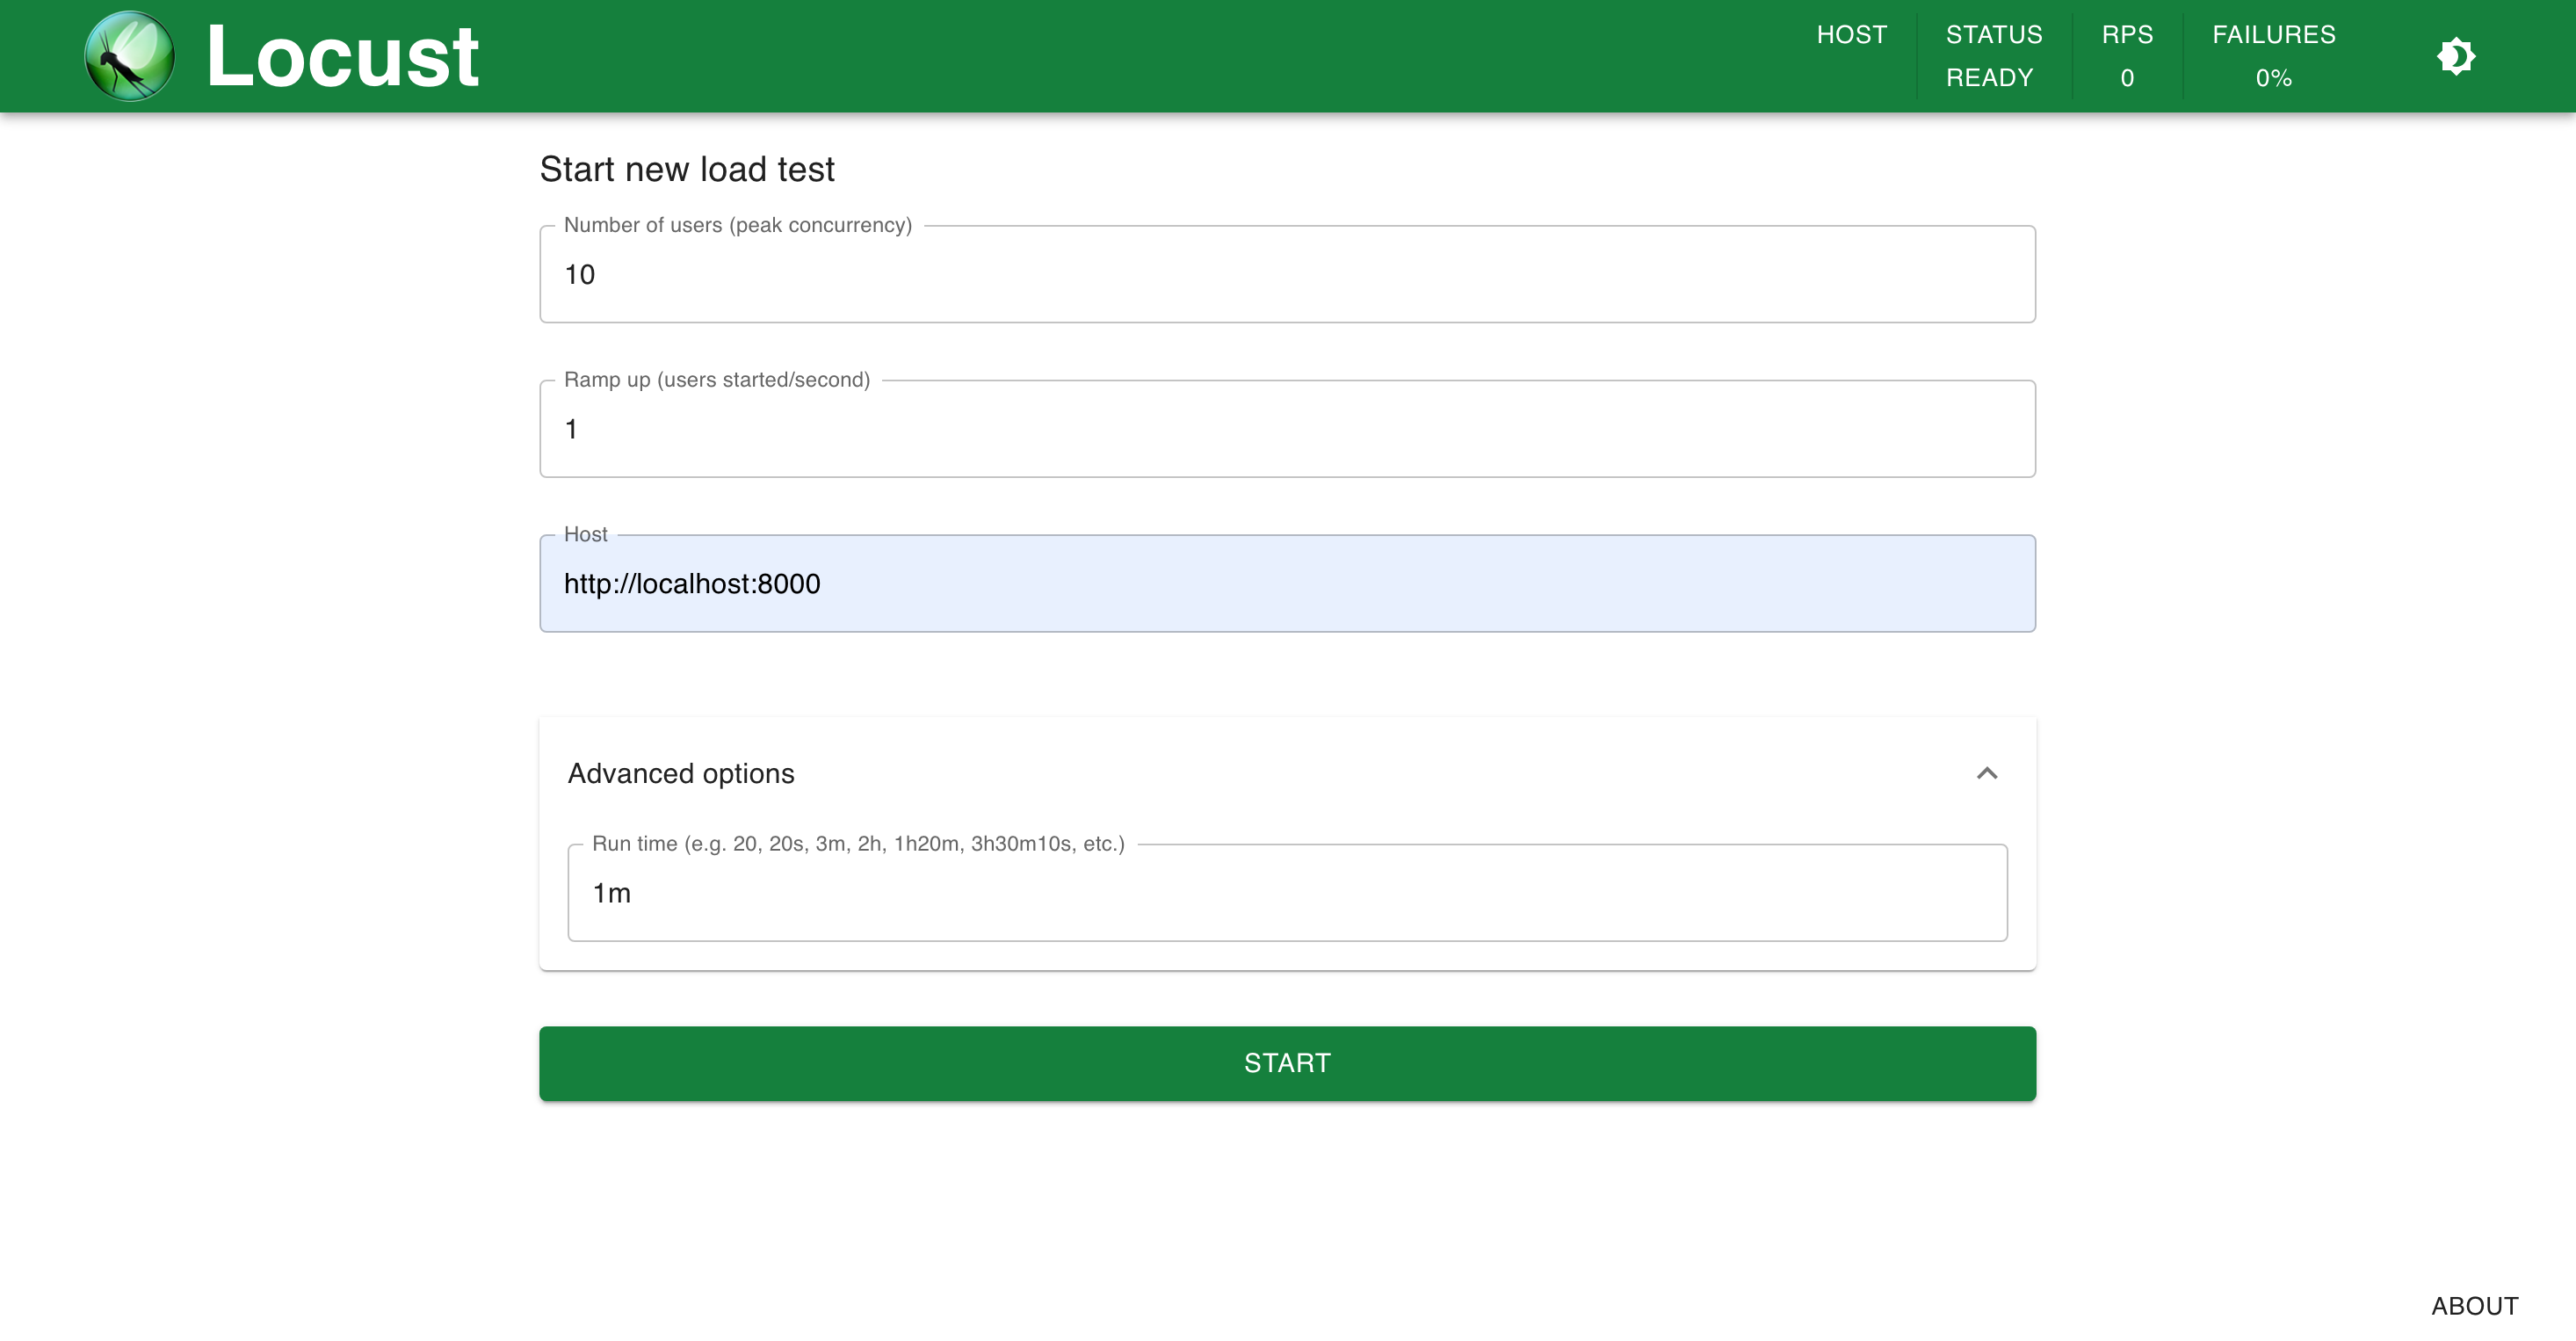Viewport: 2576px width, 1341px height.
Task: Click into the Ramp up input field
Action: tap(1286, 429)
